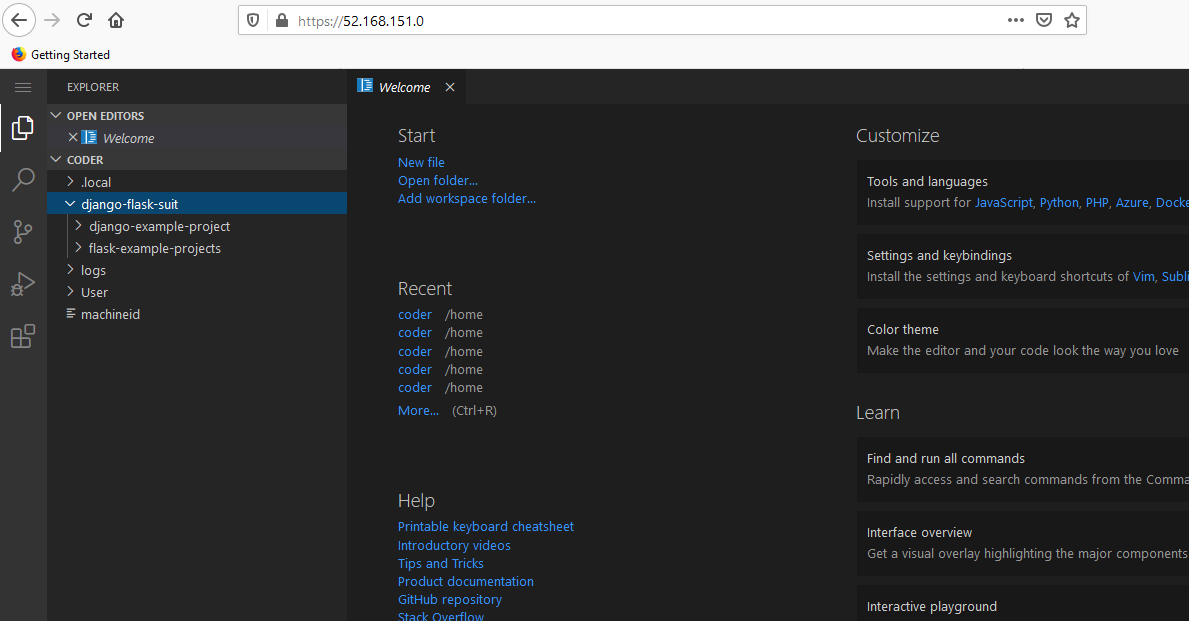Open the Explorer view in activity bar
The image size is (1189, 621).
23,127
